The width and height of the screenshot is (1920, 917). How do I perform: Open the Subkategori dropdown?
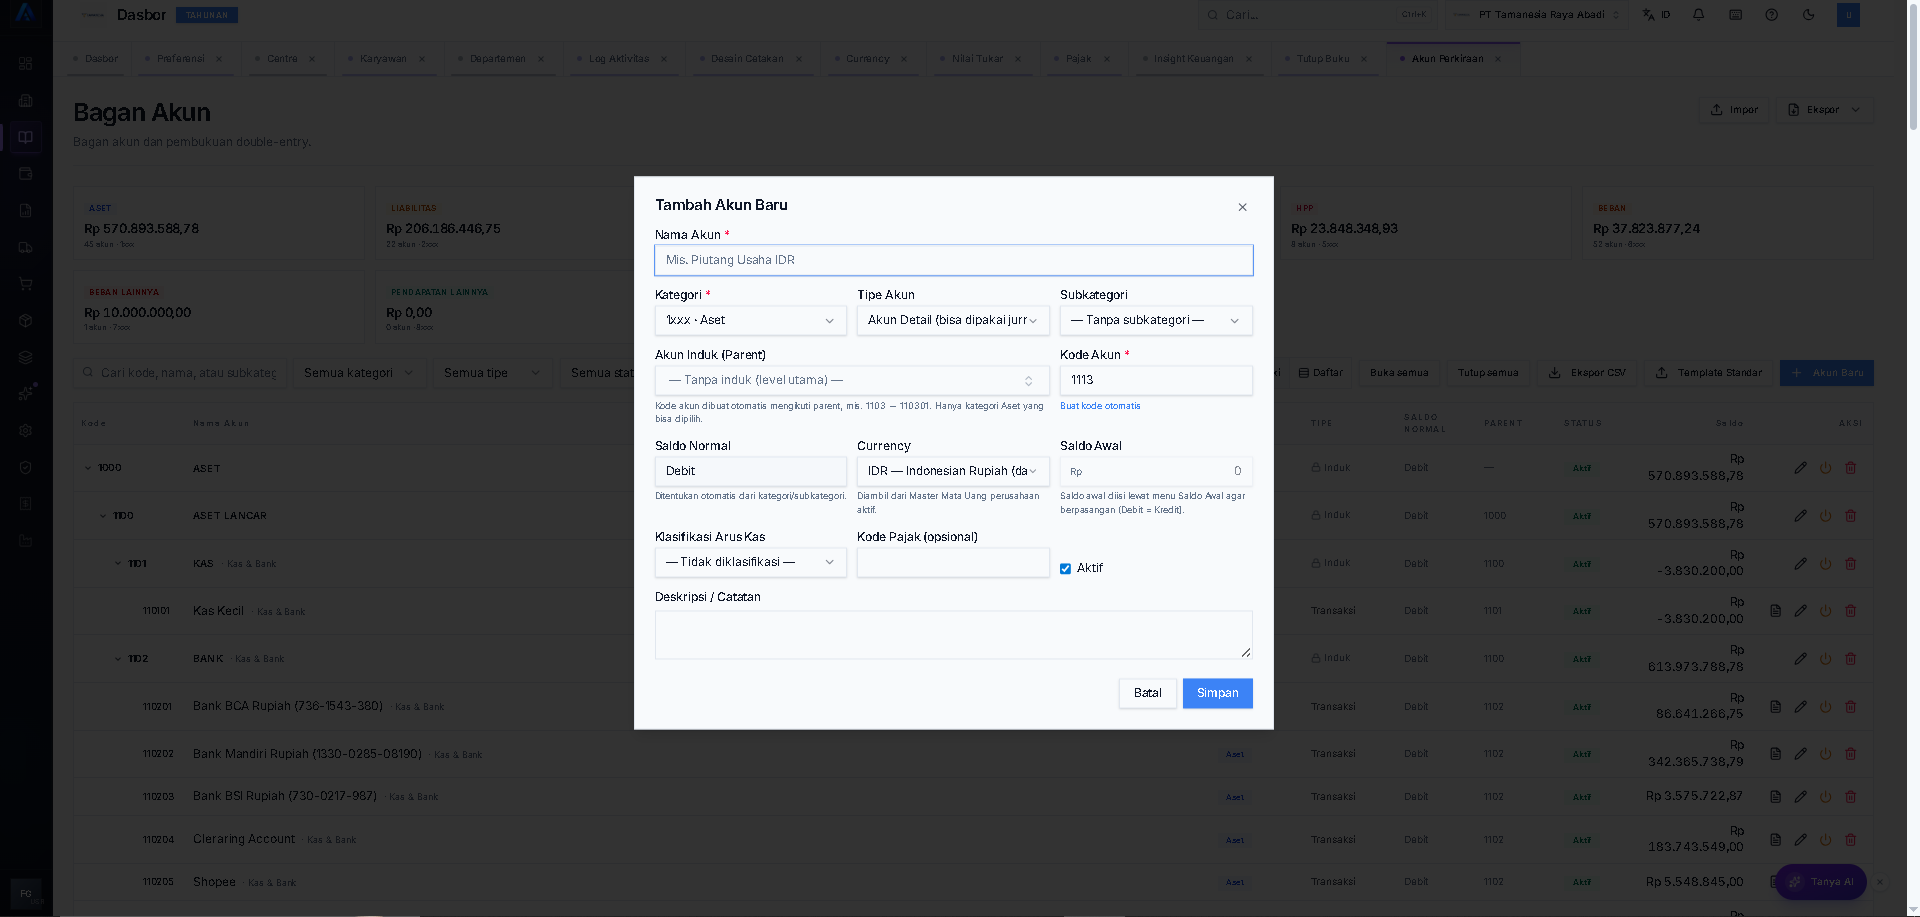click(1155, 320)
